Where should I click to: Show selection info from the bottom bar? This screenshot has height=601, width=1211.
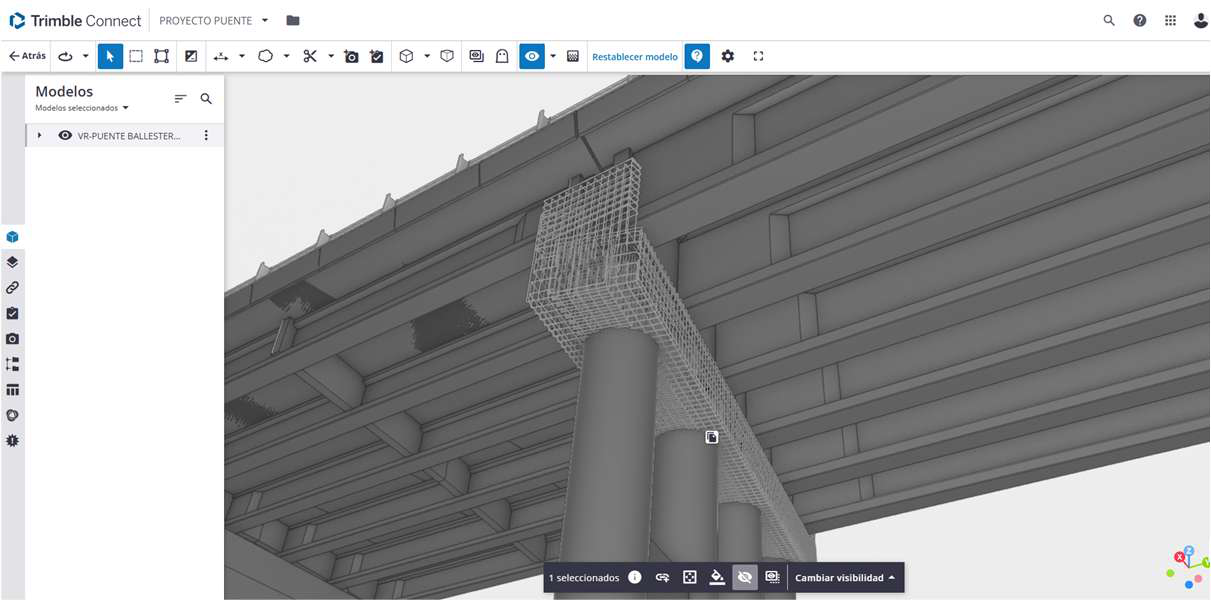click(636, 577)
